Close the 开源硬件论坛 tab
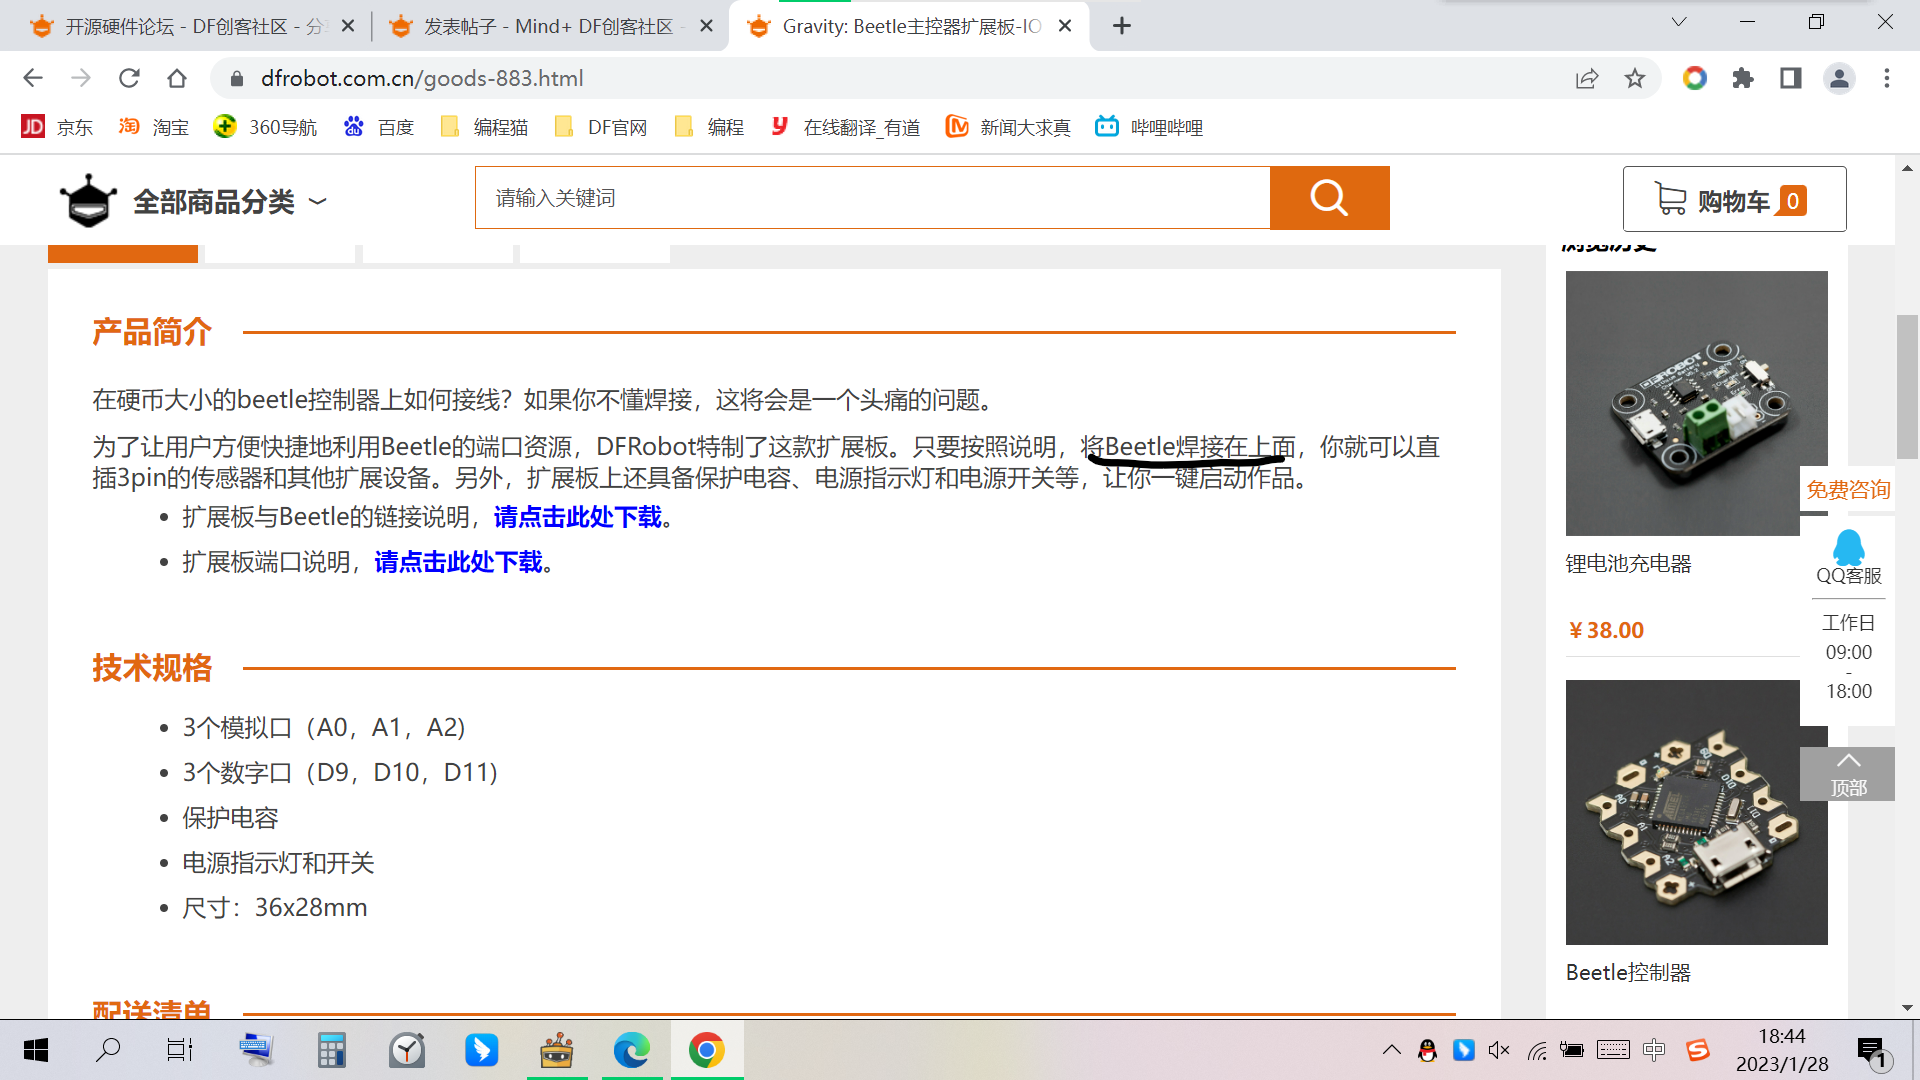The height and width of the screenshot is (1080, 1920). (348, 26)
